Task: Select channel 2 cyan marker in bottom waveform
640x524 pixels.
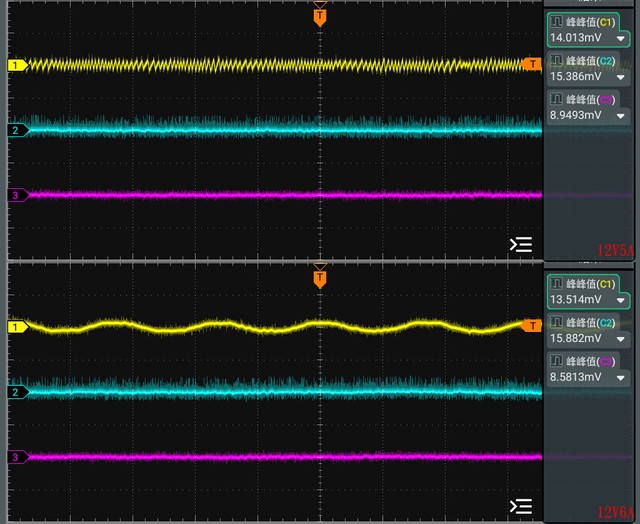Action: click(18, 392)
